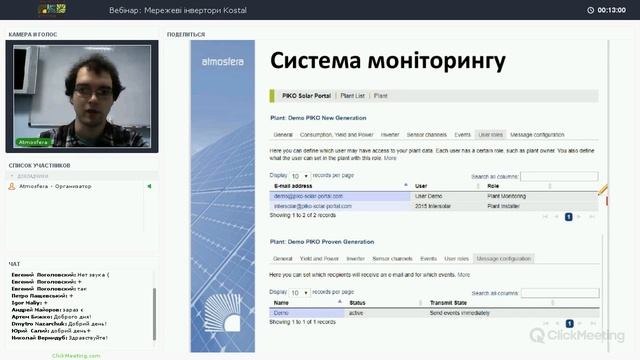The image size is (640, 360).
Task: Open Message configuration tab of New Generation plant
Action: [537, 135]
